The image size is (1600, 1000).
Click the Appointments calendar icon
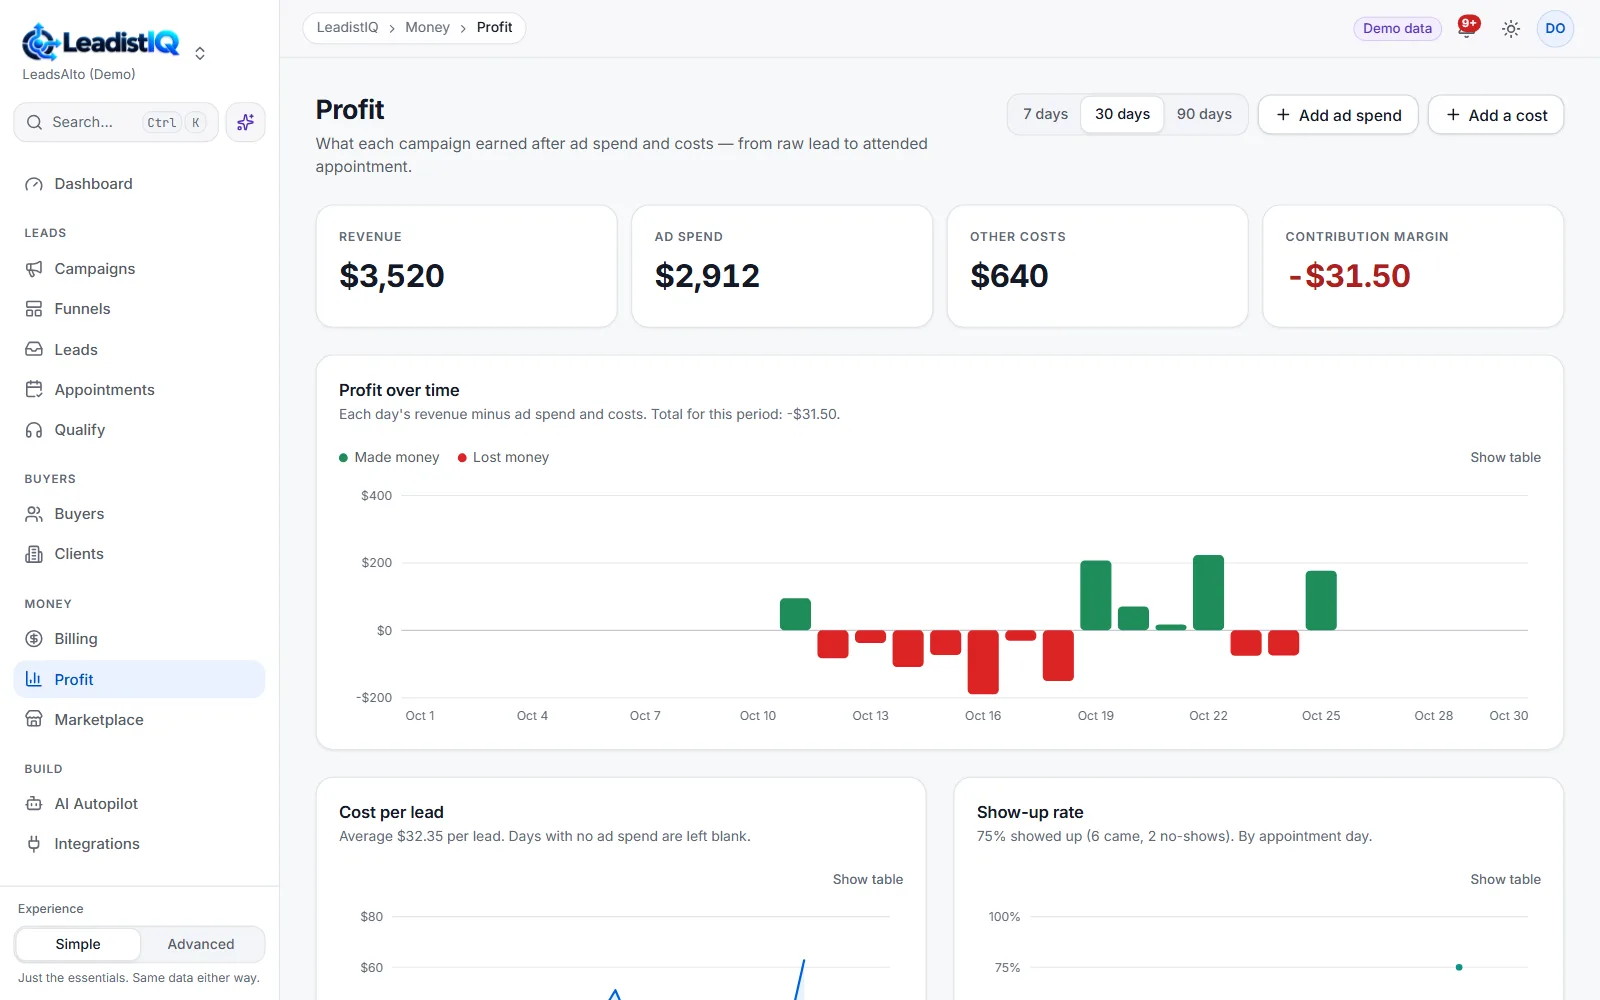[34, 390]
